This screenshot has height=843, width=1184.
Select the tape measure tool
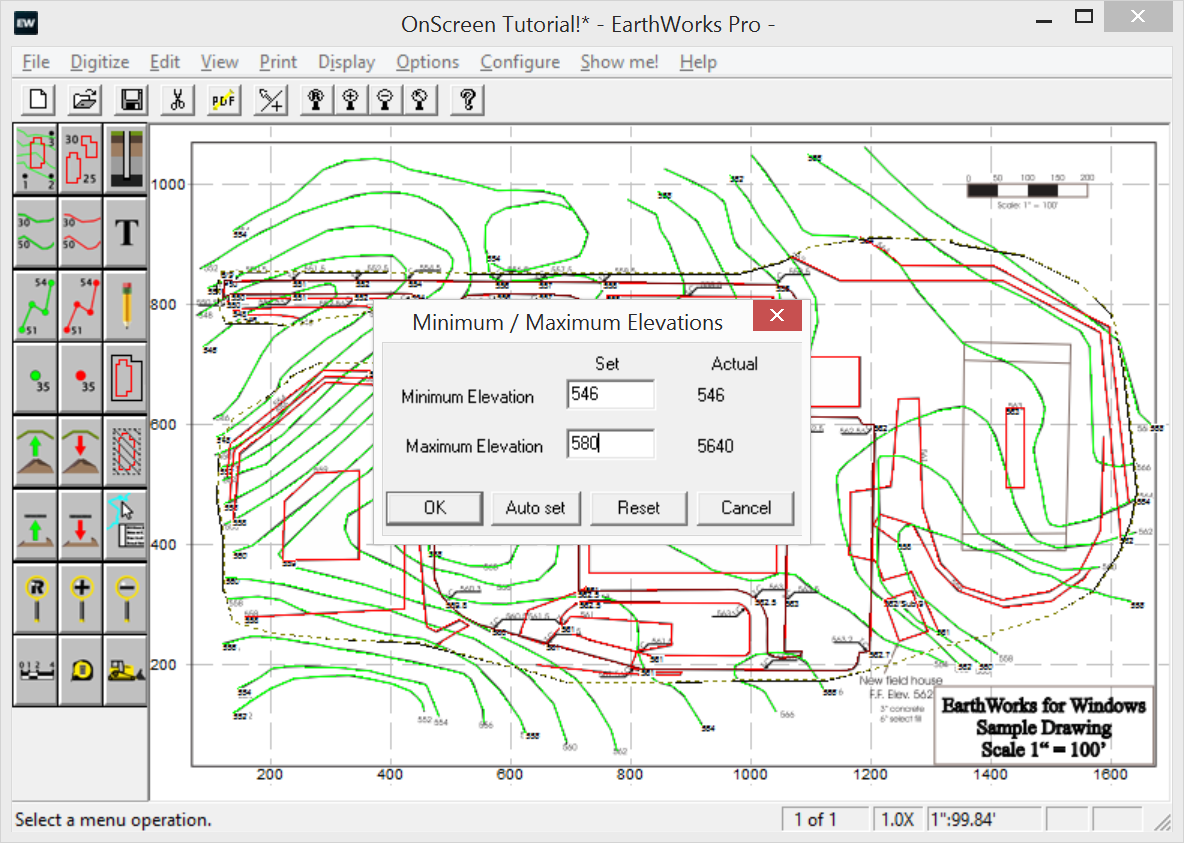coord(81,669)
